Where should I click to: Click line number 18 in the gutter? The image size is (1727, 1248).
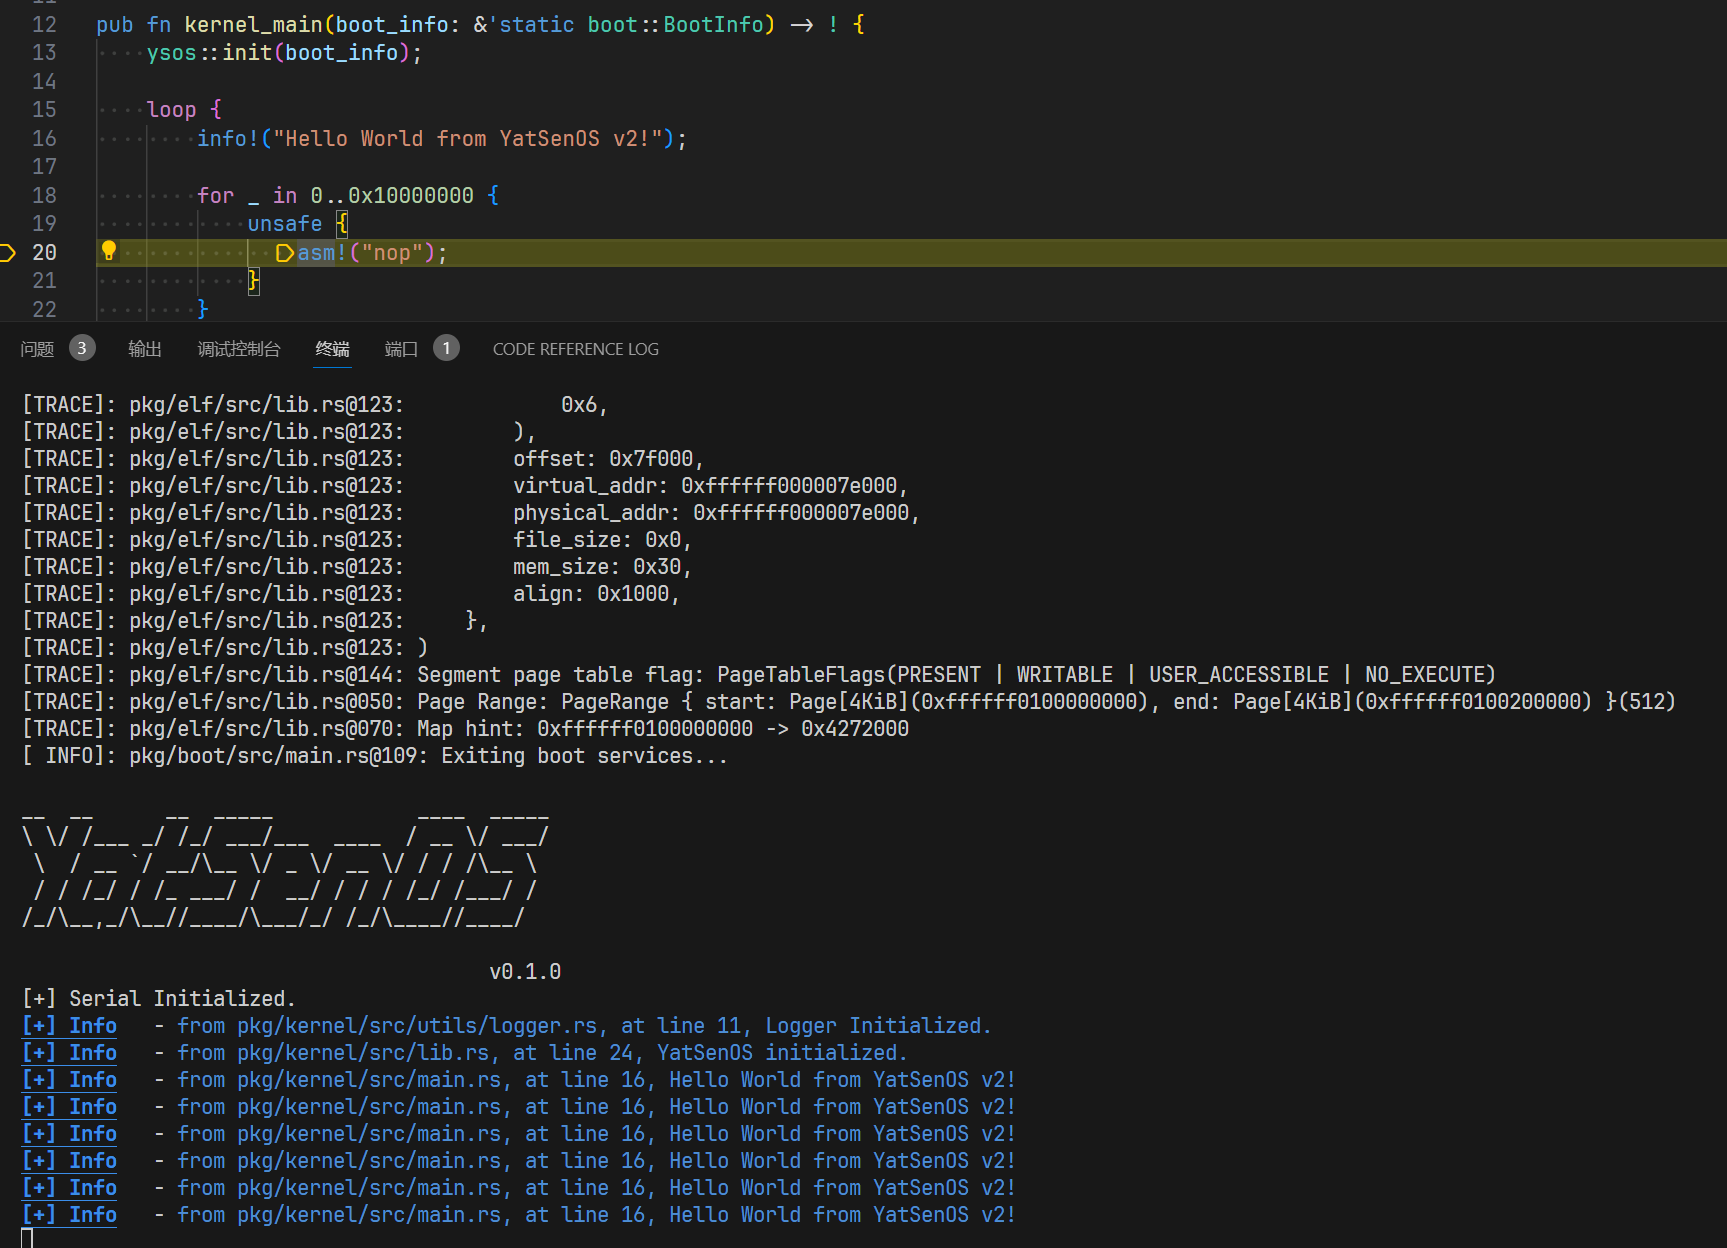[x=44, y=196]
